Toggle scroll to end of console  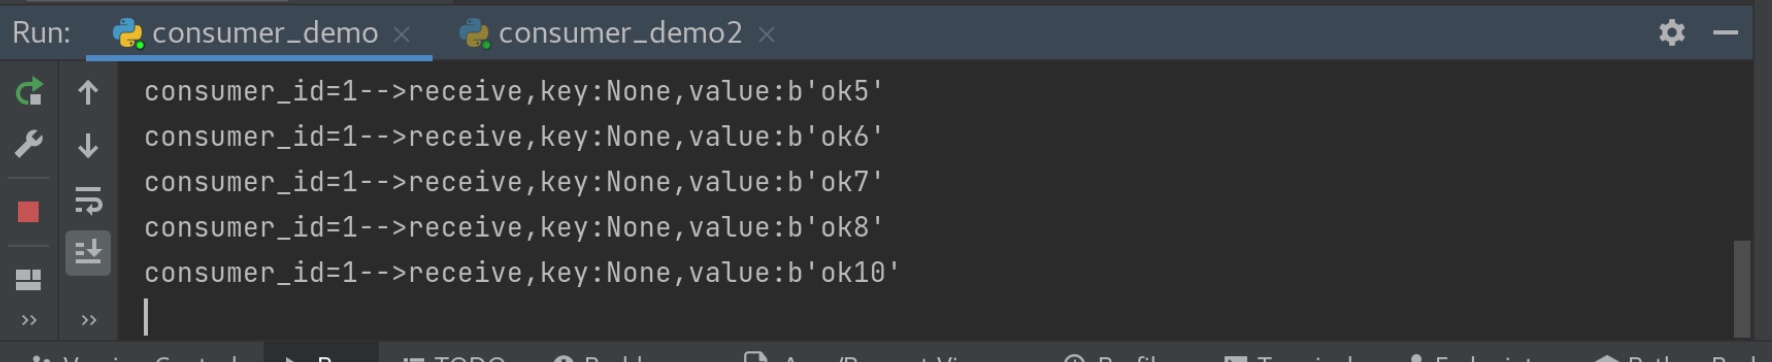click(88, 252)
